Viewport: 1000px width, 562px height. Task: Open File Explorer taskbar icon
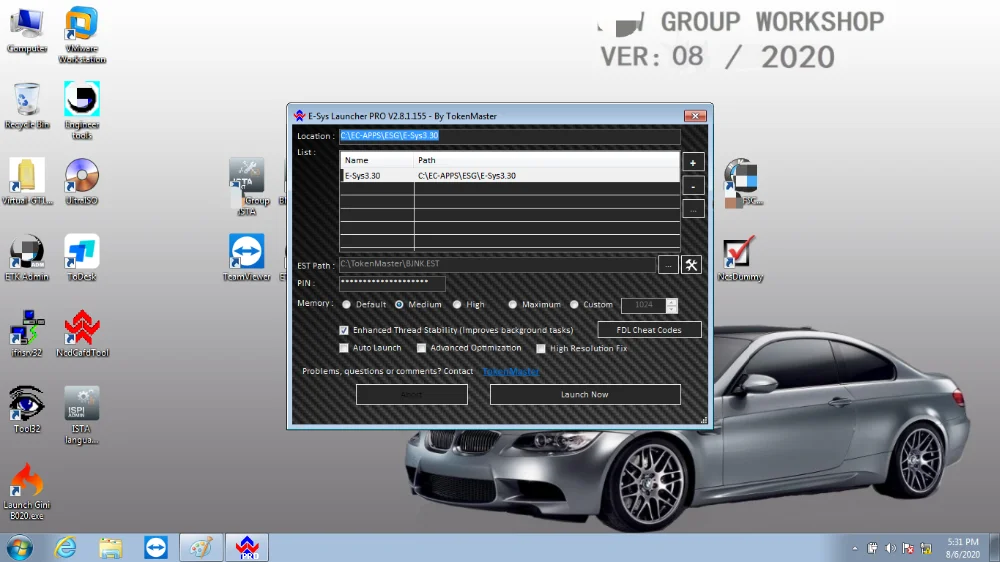point(110,548)
